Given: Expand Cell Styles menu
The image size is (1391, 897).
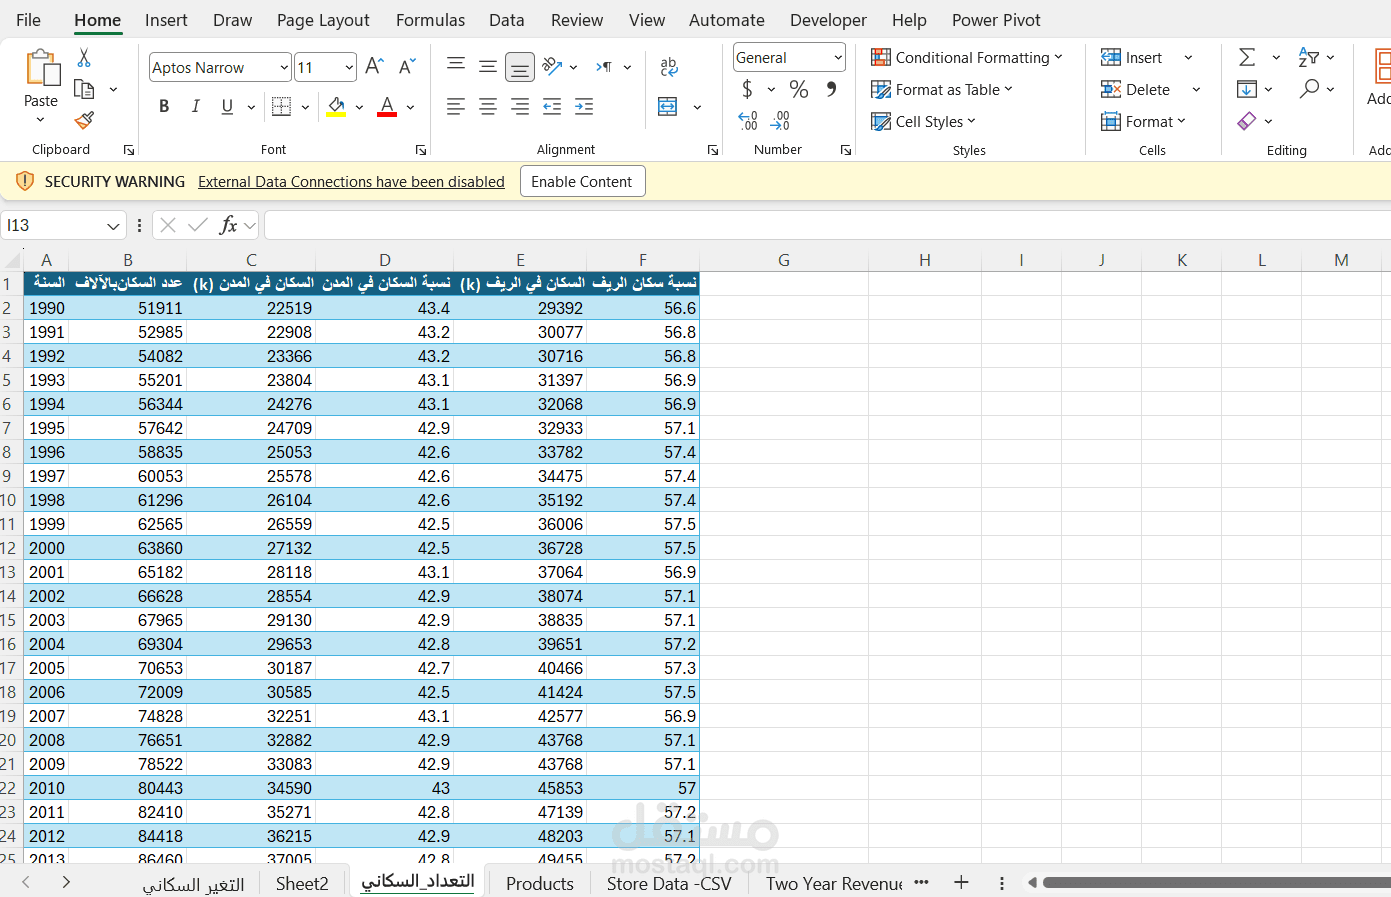Looking at the screenshot, I should click(x=923, y=121).
